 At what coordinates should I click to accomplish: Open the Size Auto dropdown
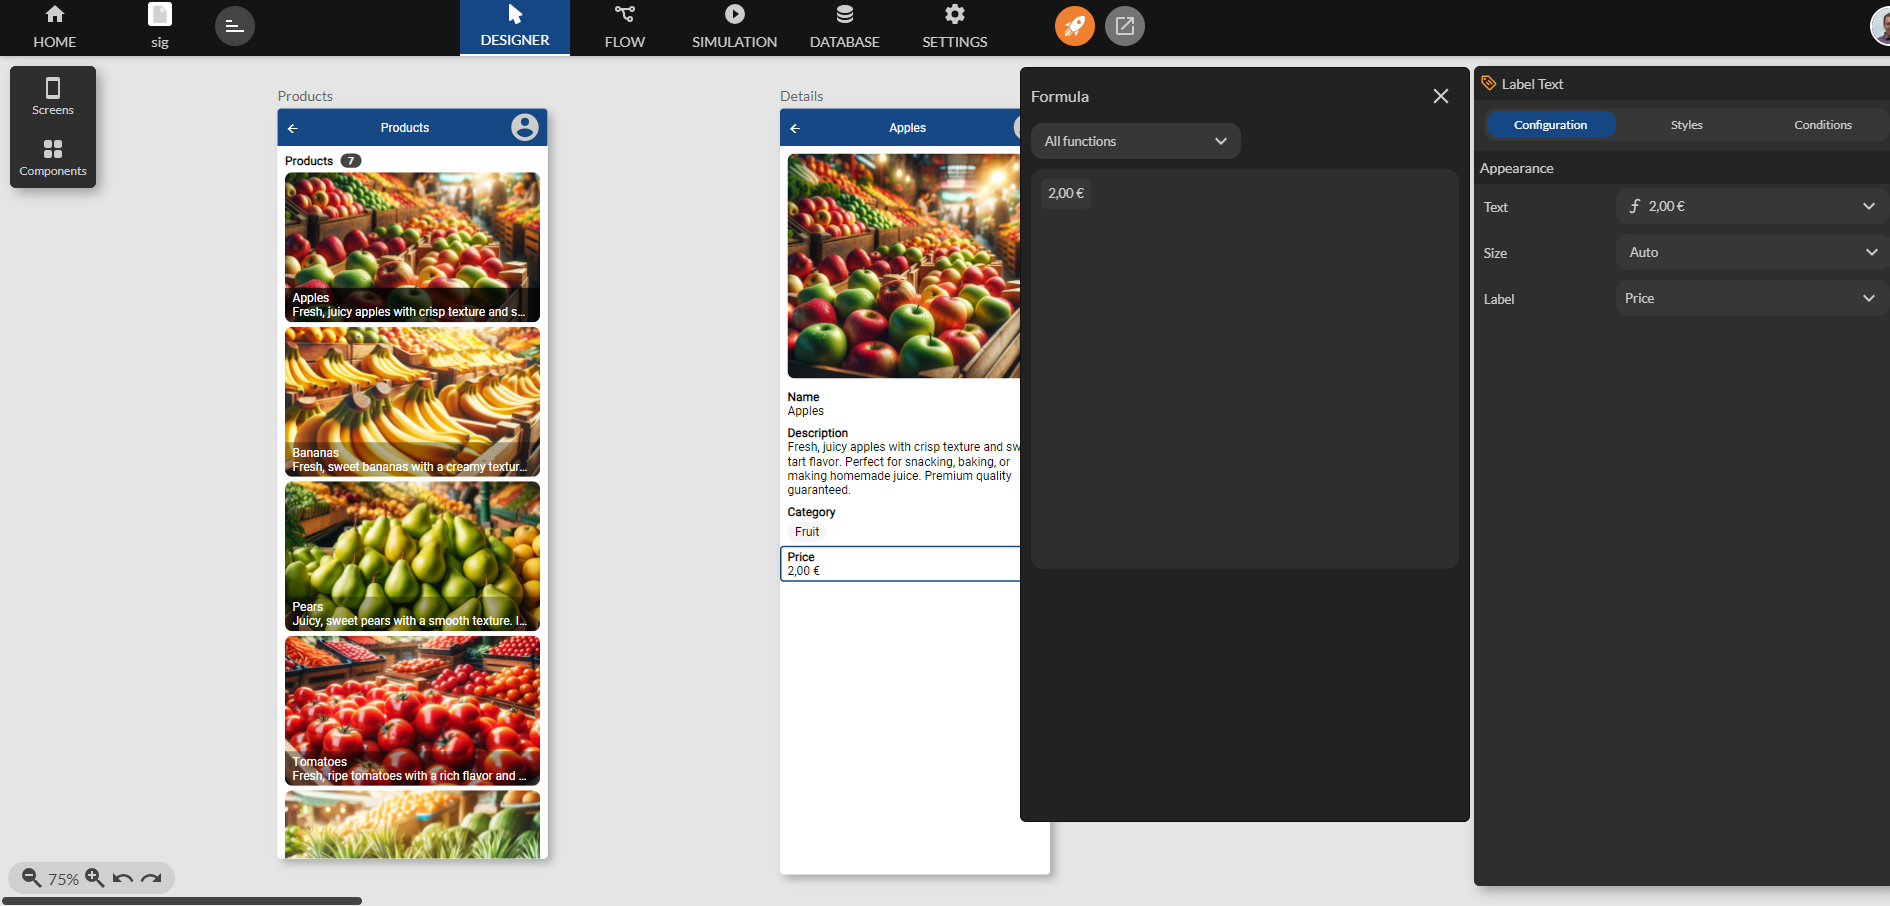click(x=1751, y=252)
